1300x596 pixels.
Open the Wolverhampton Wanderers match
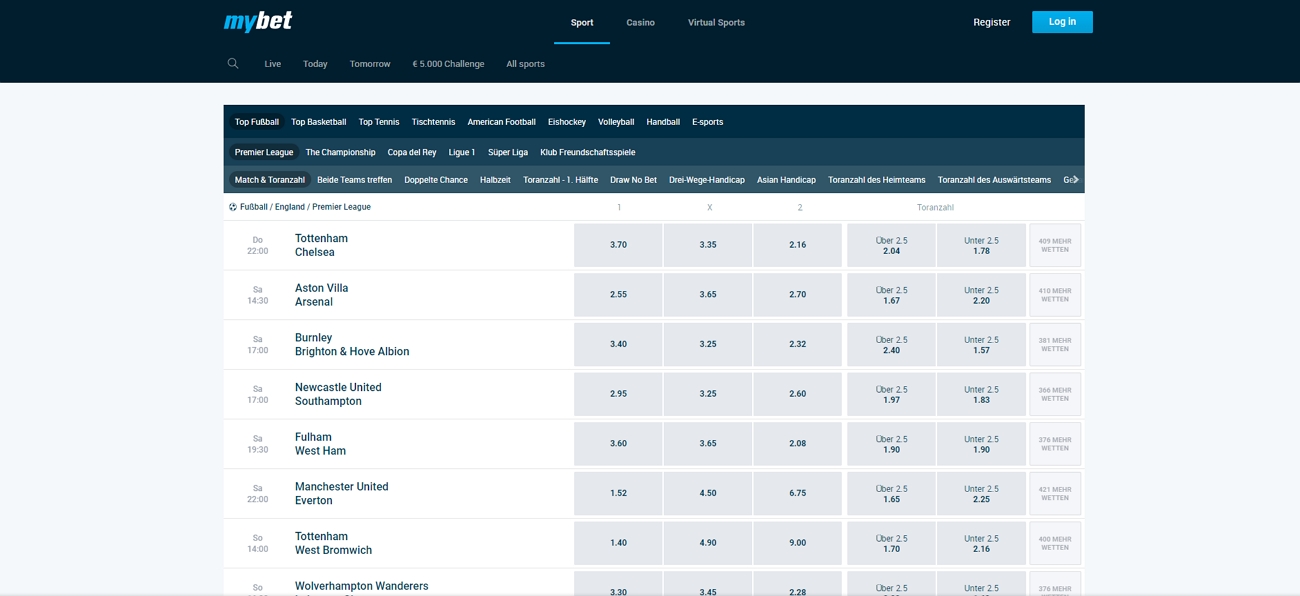point(361,586)
